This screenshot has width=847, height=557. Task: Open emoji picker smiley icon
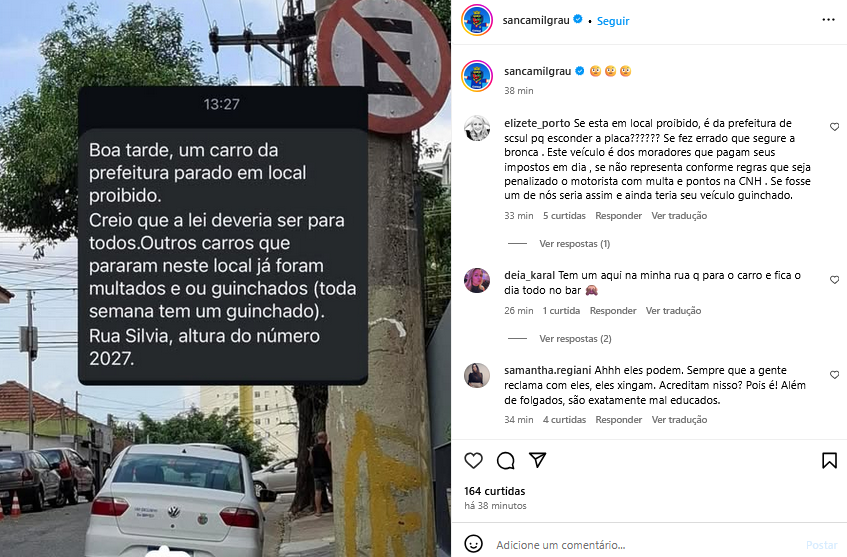click(x=473, y=544)
